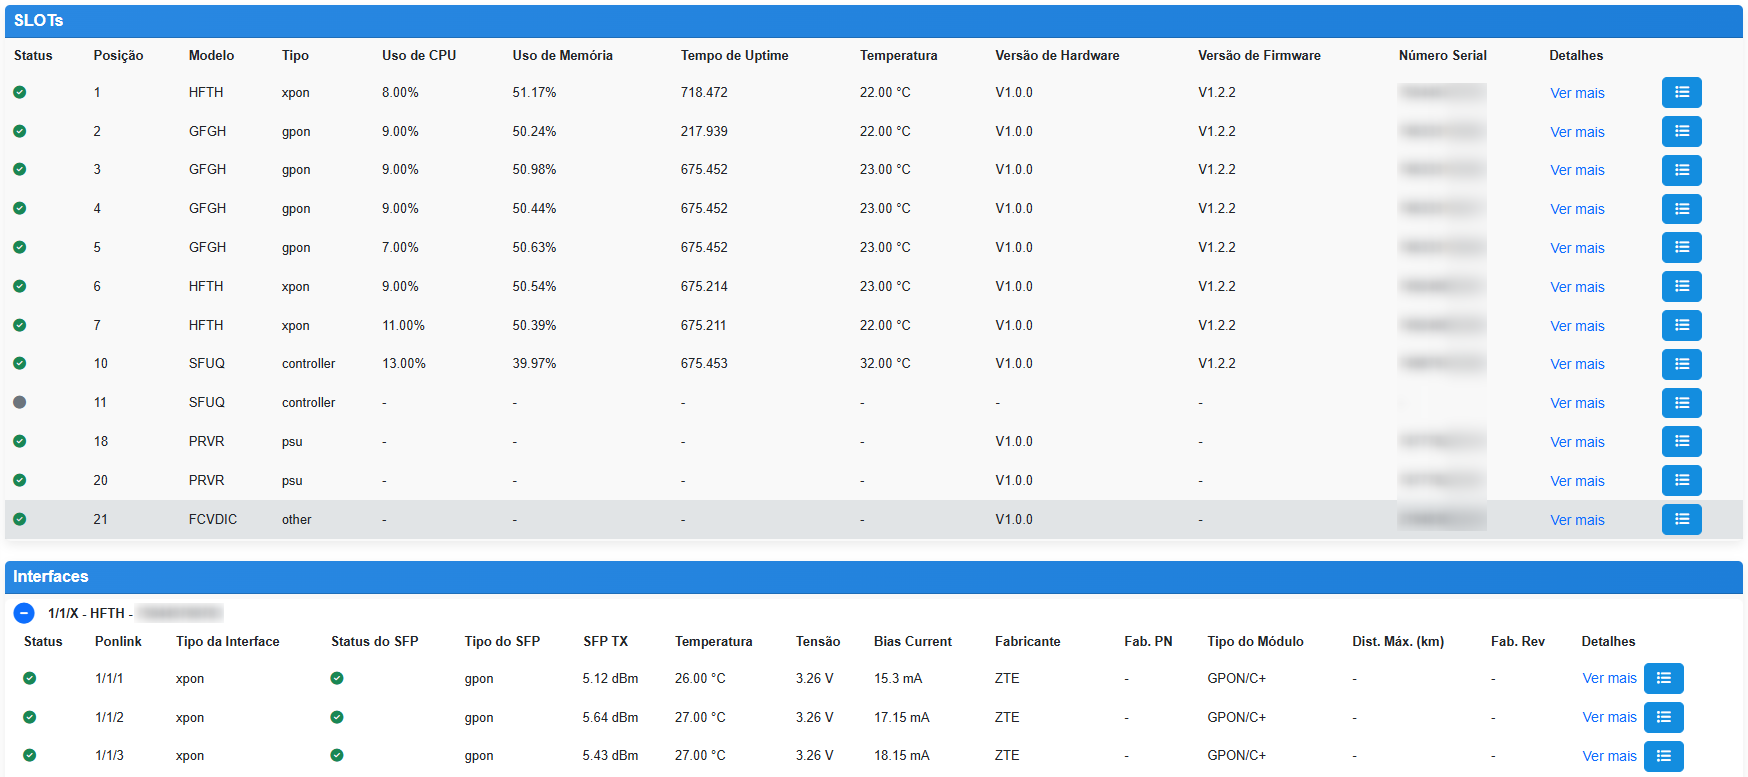
Task: Click the 'SFP TX' column header
Action: (605, 642)
